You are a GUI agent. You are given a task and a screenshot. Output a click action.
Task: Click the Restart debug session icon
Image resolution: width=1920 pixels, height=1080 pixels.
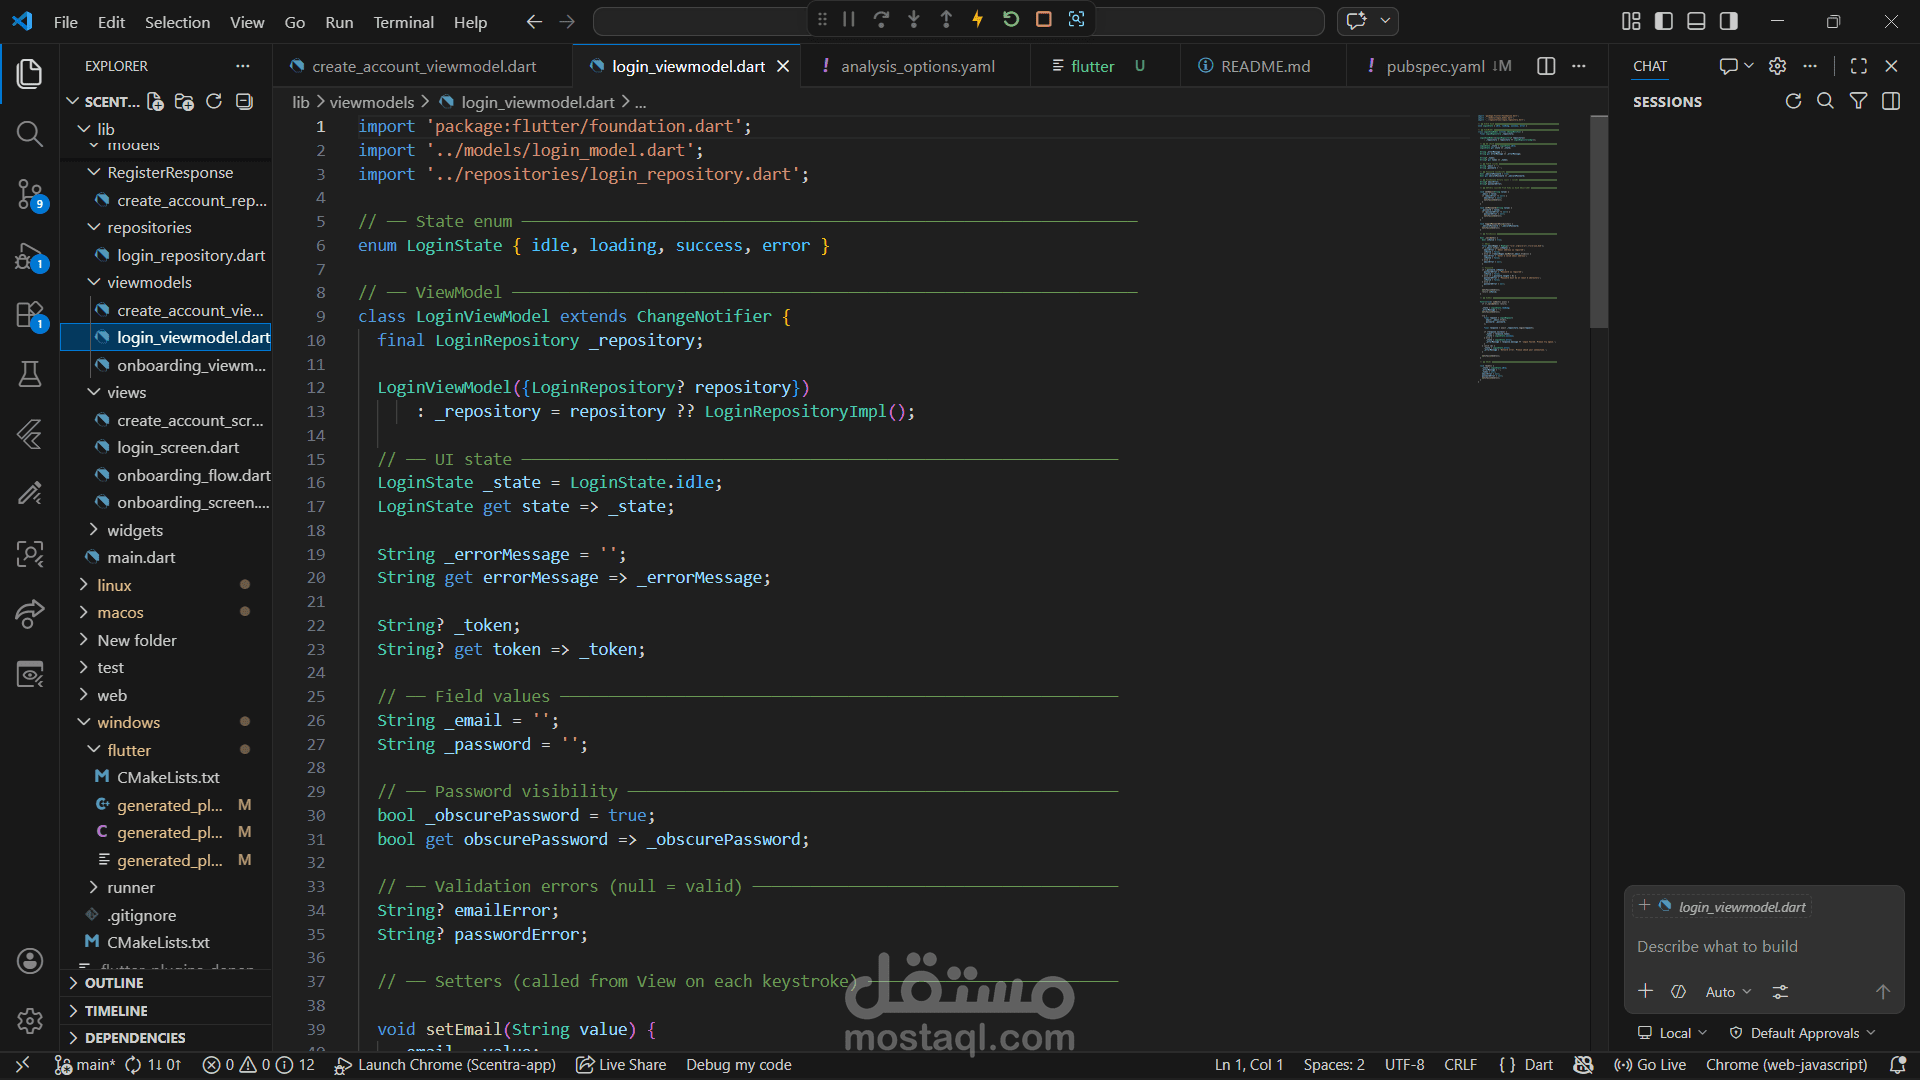(1011, 19)
